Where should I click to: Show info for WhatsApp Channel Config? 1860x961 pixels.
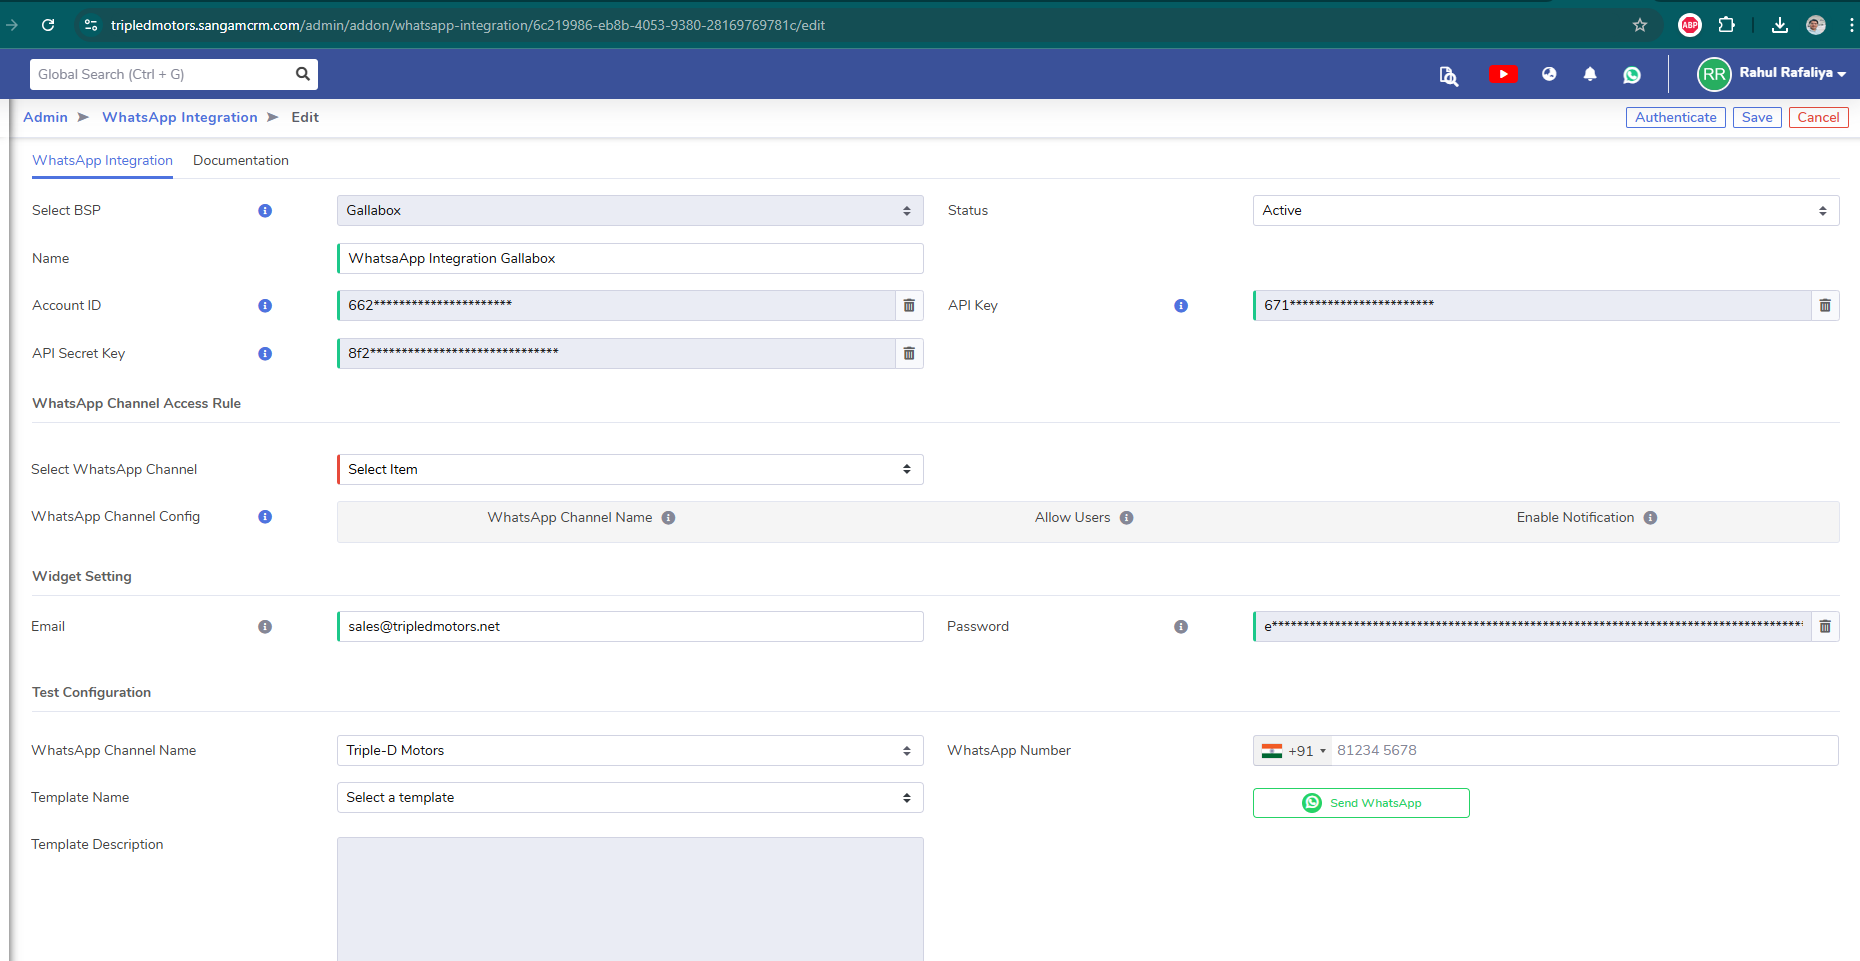coord(265,517)
